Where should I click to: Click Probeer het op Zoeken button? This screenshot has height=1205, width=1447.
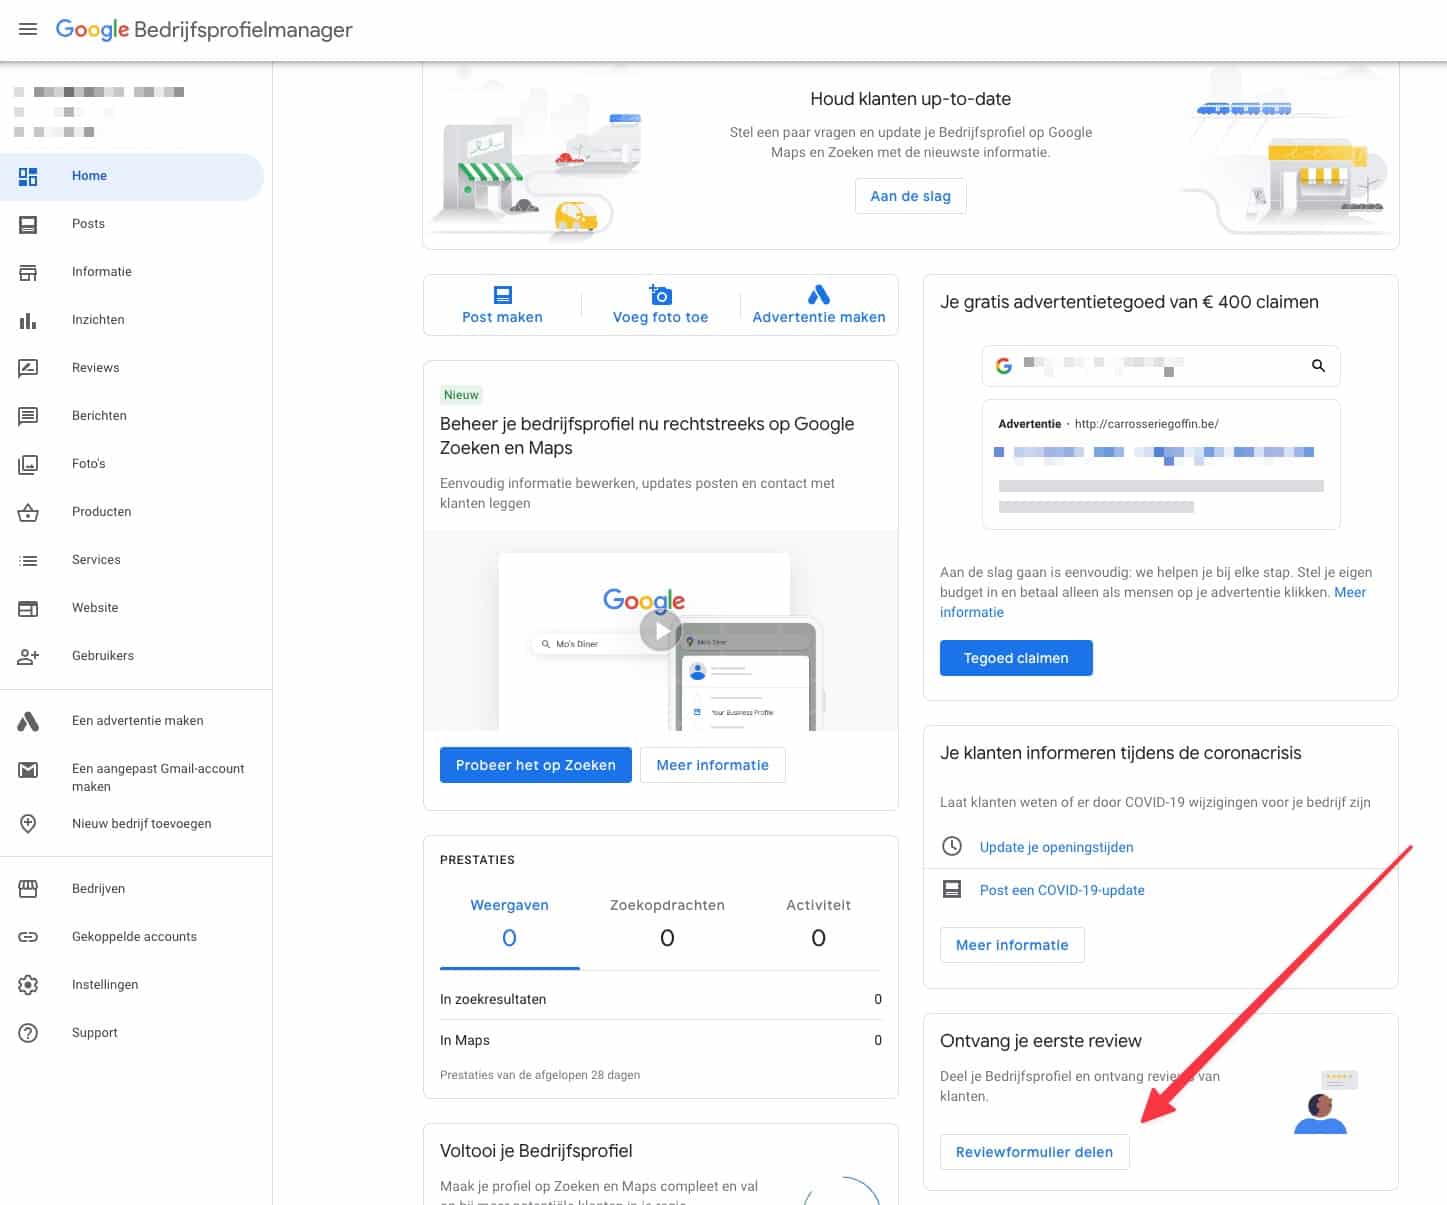tap(536, 765)
